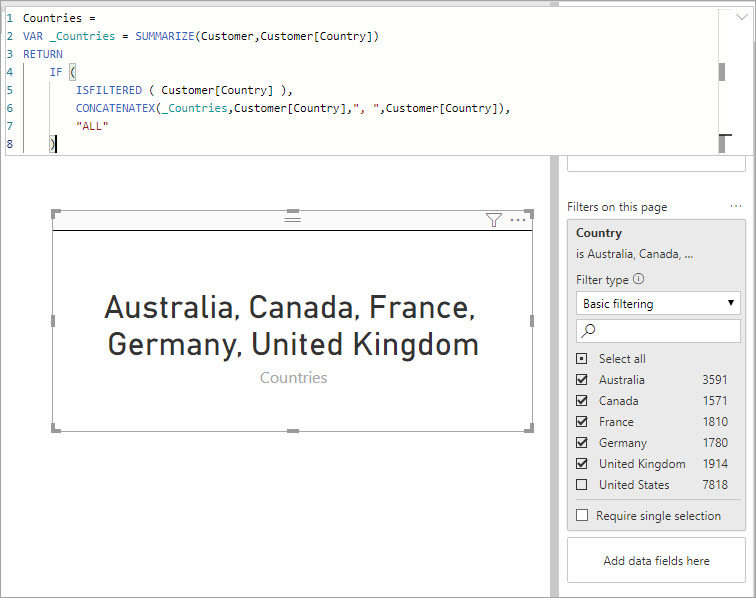The height and width of the screenshot is (598, 756).
Task: Click the Filter type info icon
Action: (x=638, y=279)
